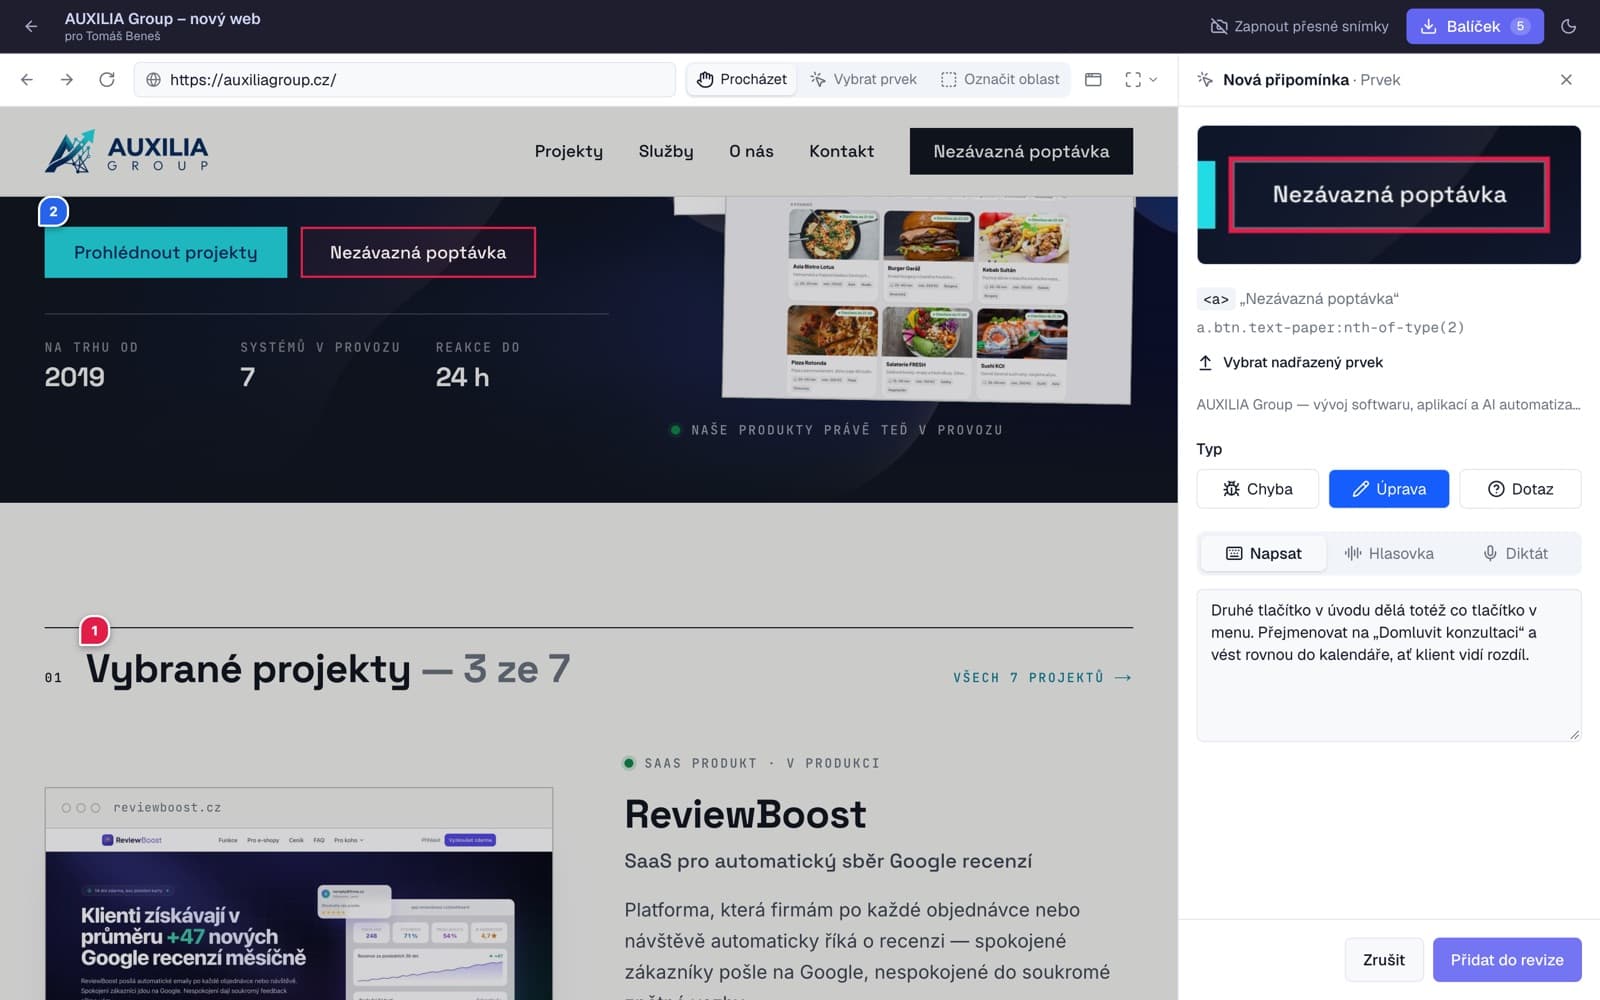Select Dotaz comment type

[x=1520, y=489]
